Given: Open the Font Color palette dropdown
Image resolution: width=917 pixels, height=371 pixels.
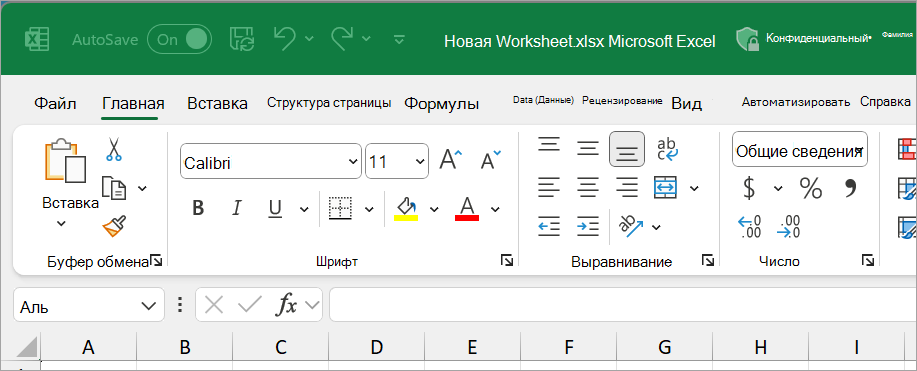Looking at the screenshot, I should click(495, 209).
